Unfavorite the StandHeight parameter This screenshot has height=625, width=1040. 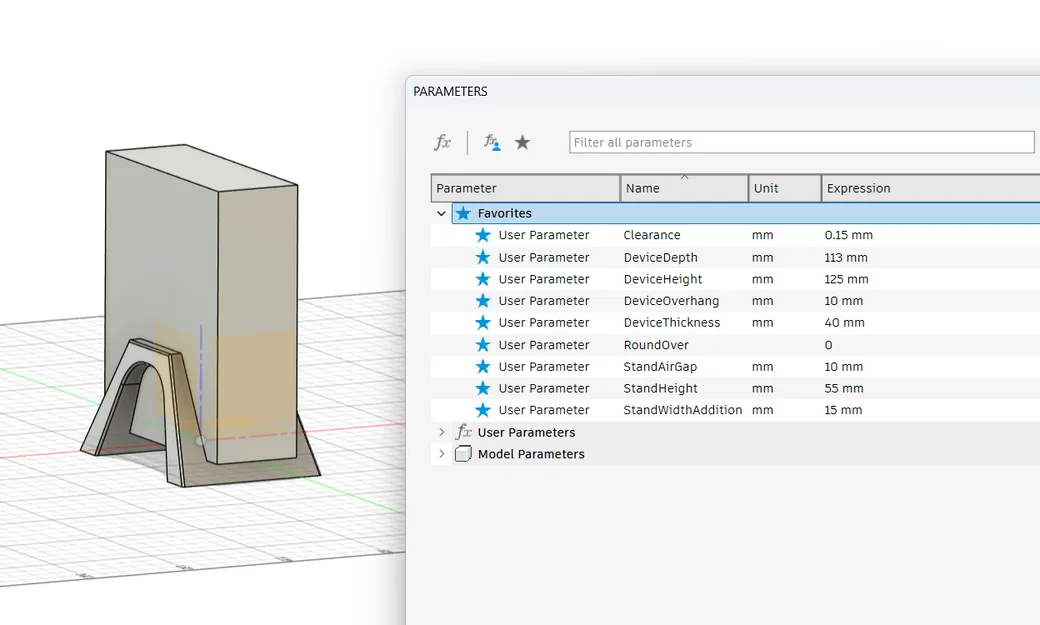pyautogui.click(x=483, y=388)
